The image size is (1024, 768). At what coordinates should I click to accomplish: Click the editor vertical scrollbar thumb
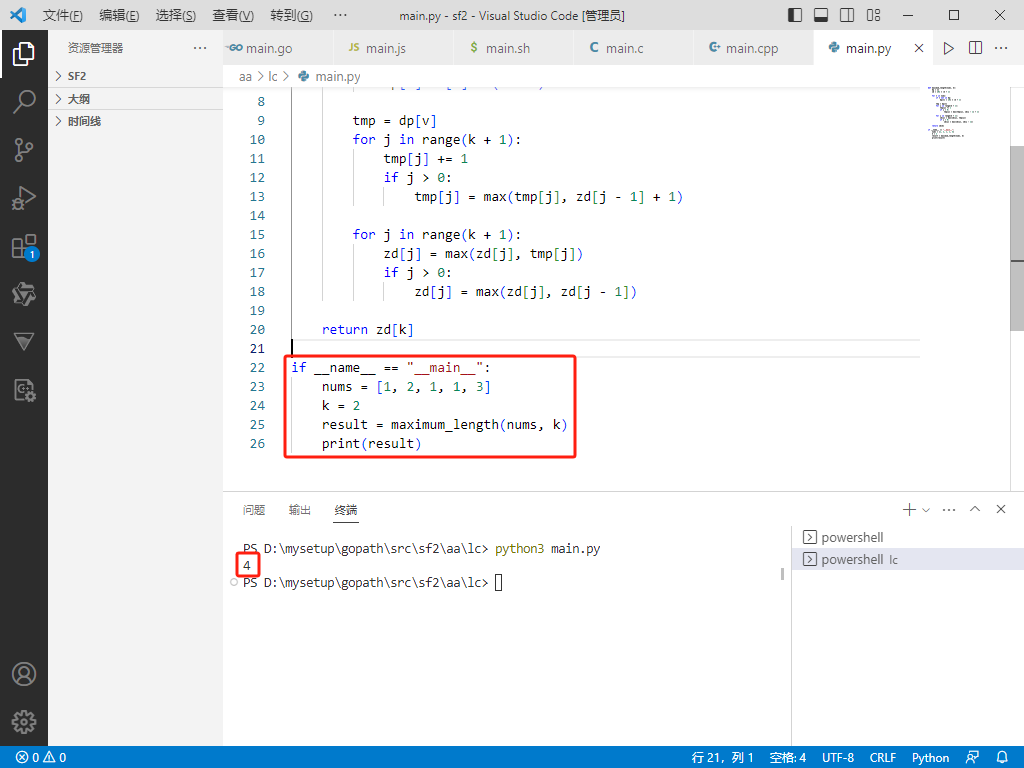[1017, 238]
